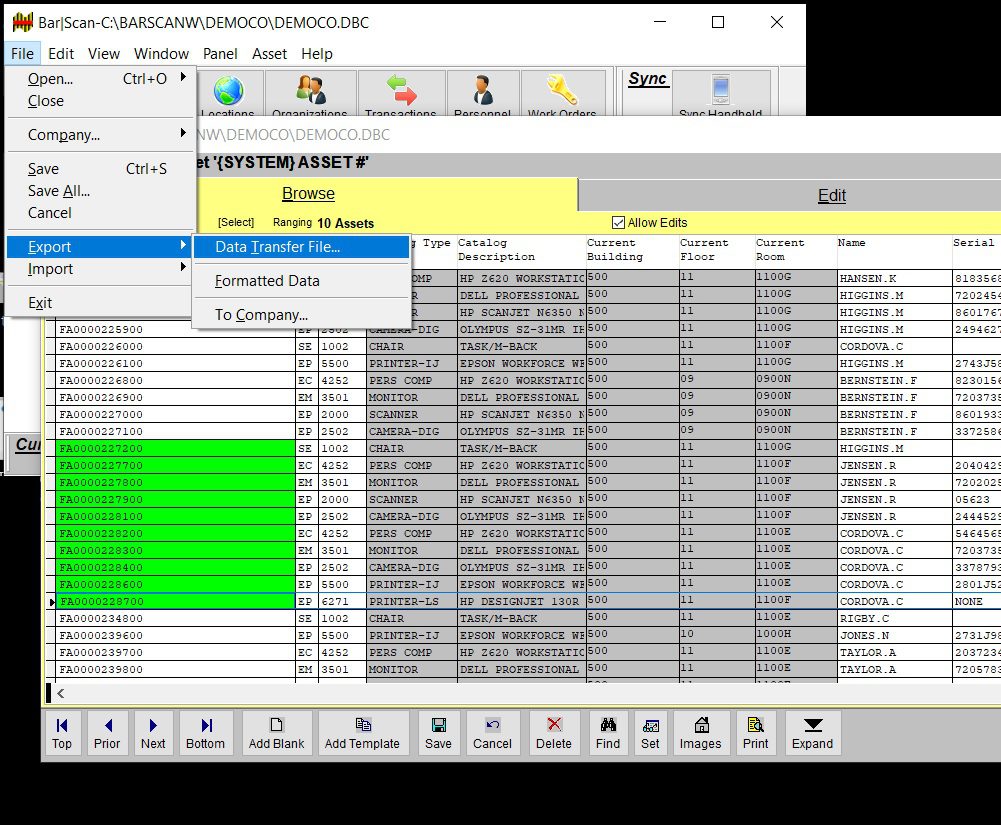This screenshot has height=825, width=1001.
Task: Click RIGBY.C name cell
Action: click(x=894, y=618)
